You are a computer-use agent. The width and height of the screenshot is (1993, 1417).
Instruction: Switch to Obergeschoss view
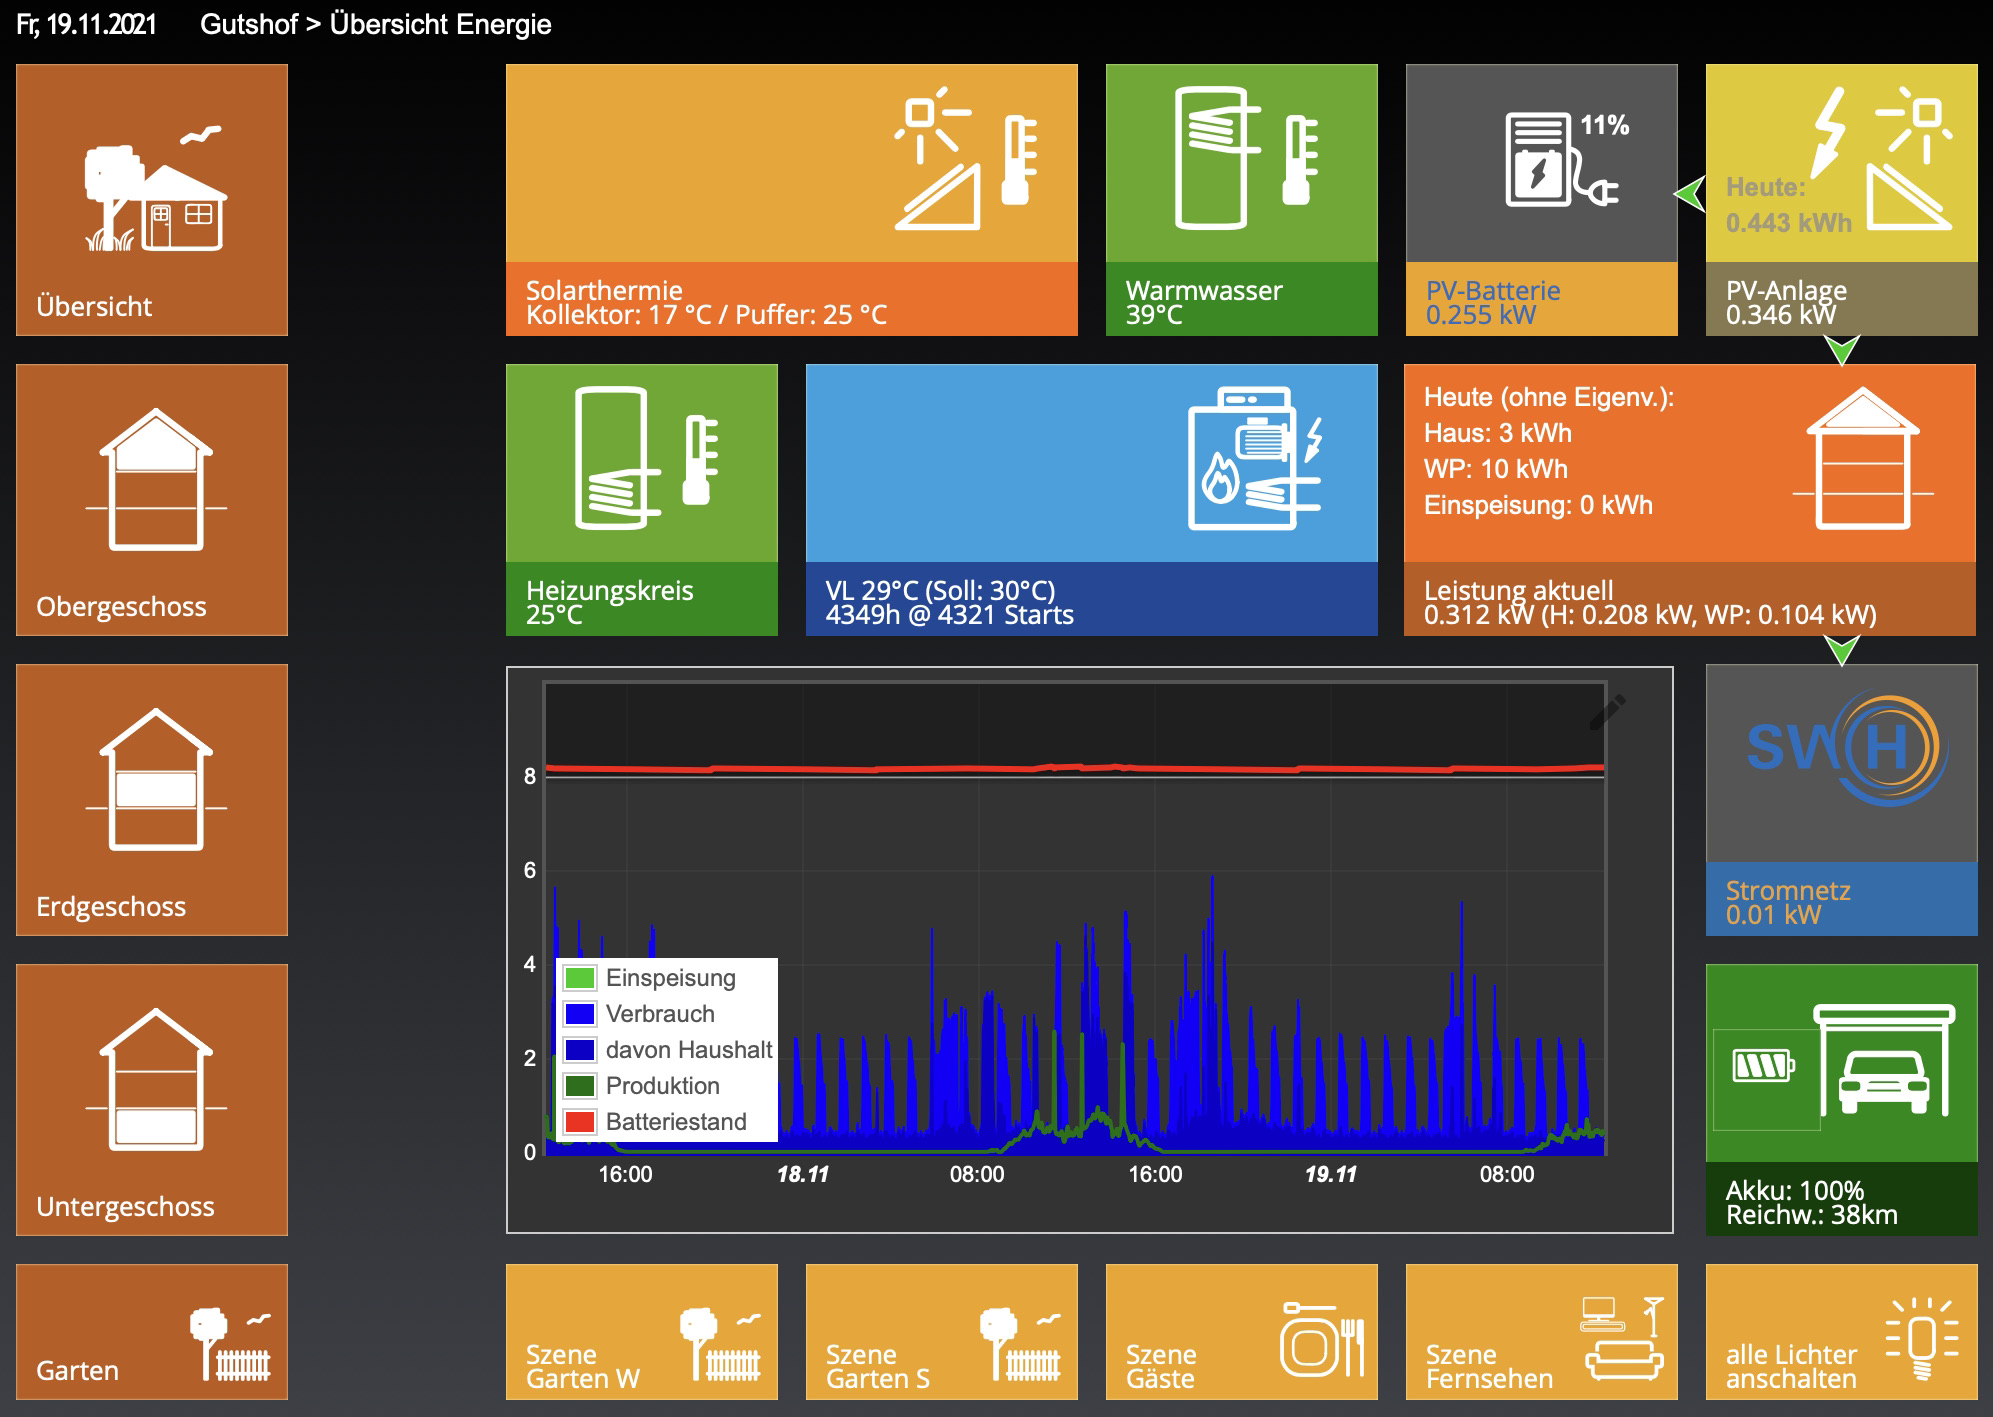coord(152,499)
